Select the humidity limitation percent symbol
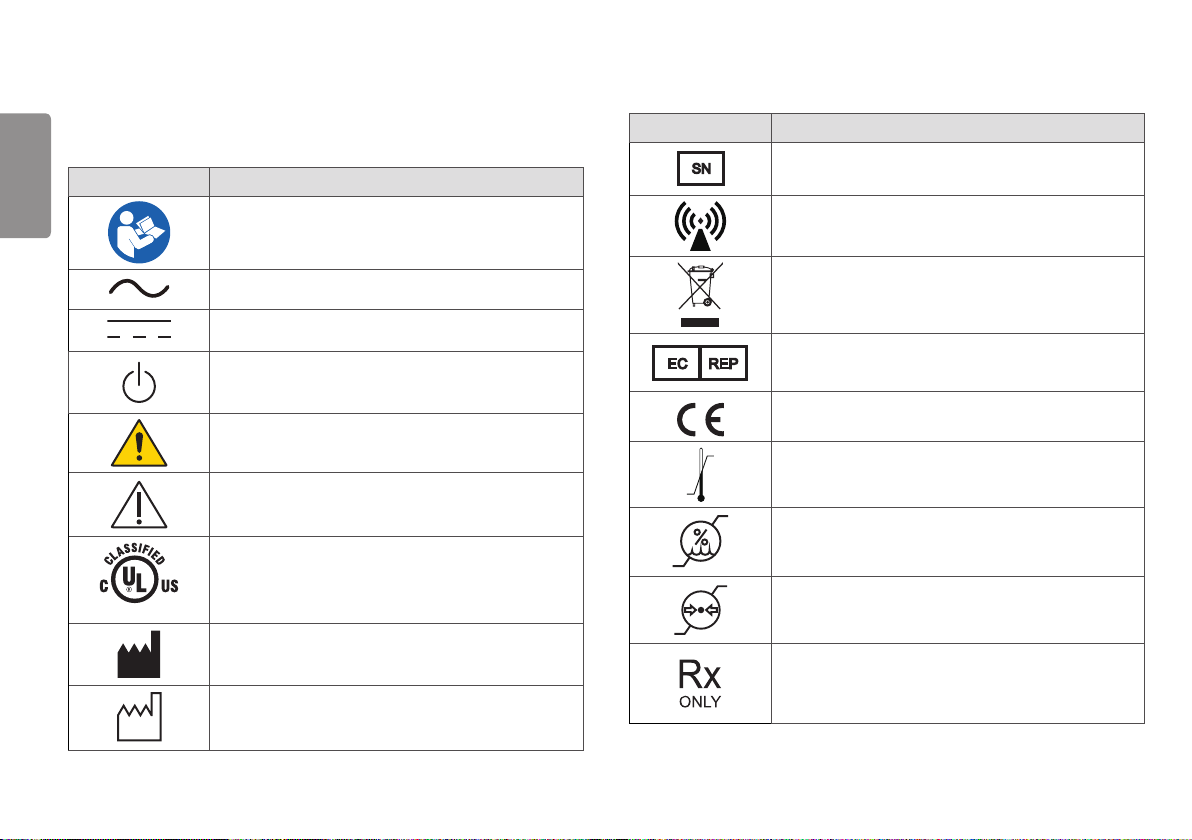1192x840 pixels. [x=700, y=541]
